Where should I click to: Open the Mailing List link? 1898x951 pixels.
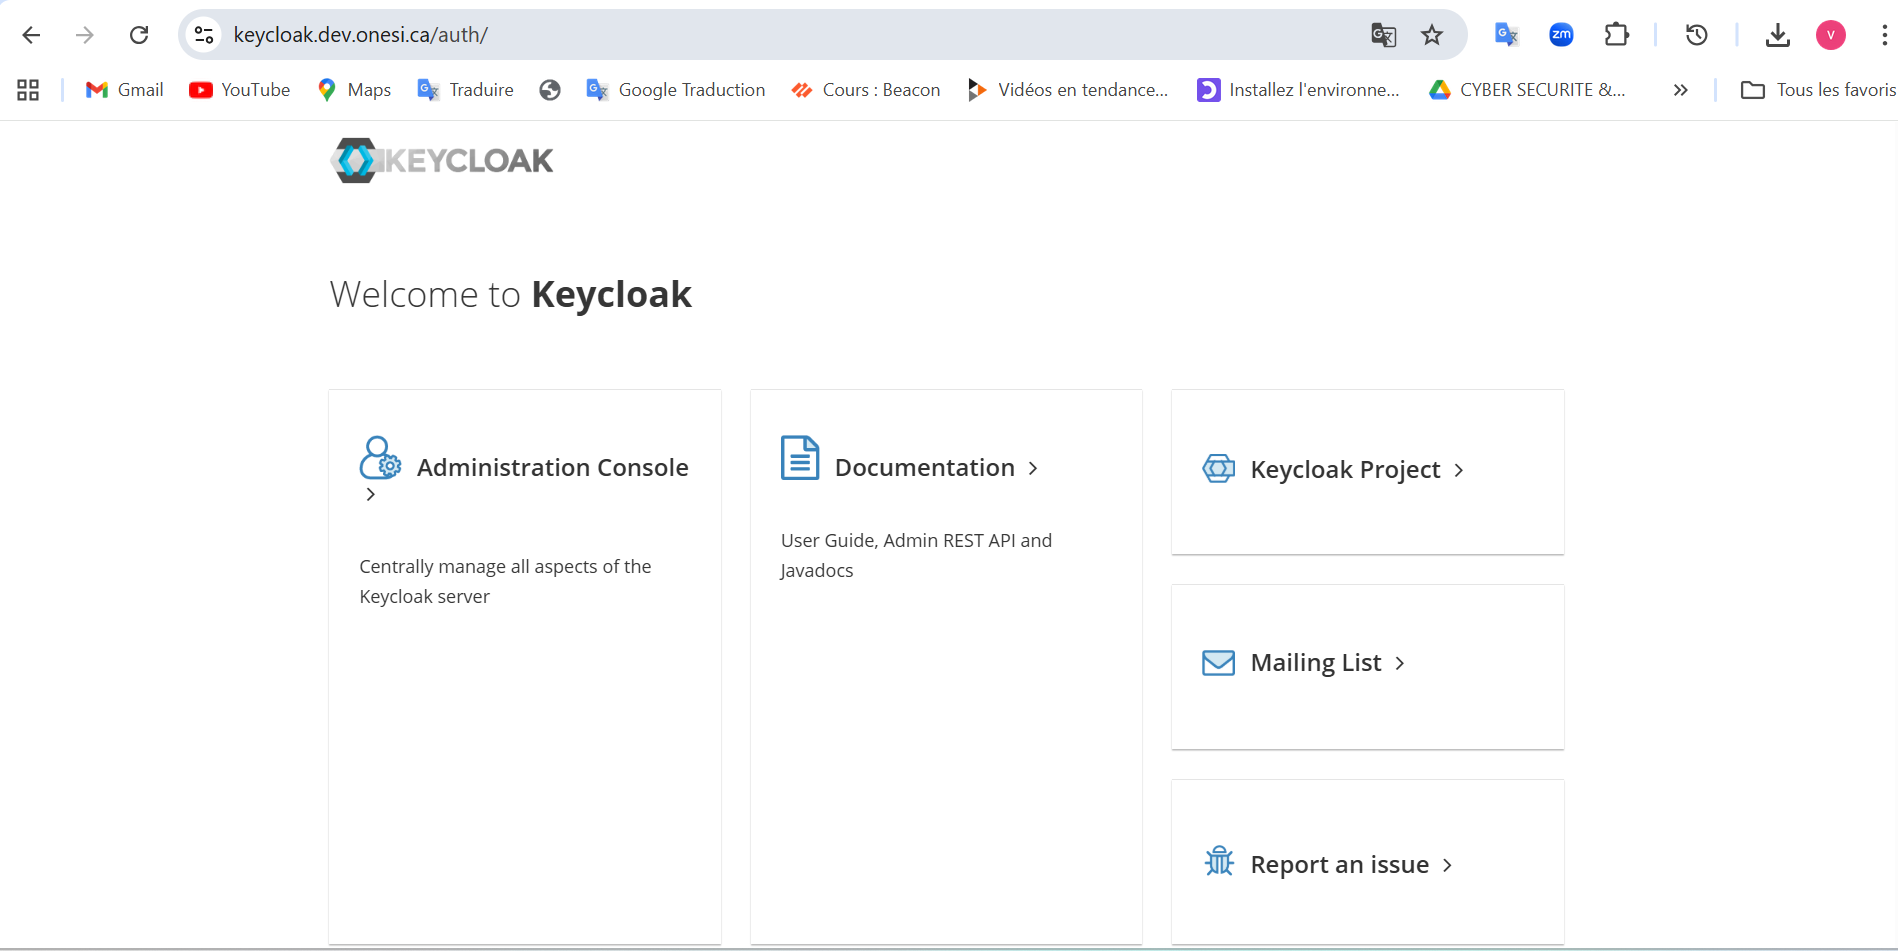pyautogui.click(x=1315, y=663)
